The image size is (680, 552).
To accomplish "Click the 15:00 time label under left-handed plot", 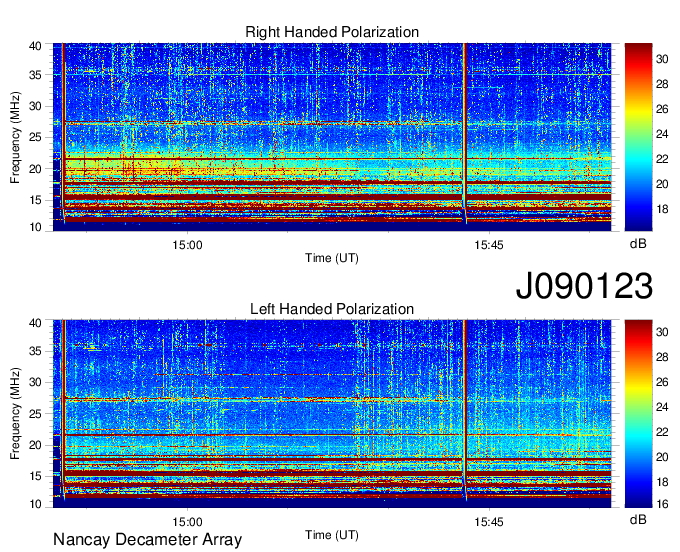I will [x=187, y=522].
